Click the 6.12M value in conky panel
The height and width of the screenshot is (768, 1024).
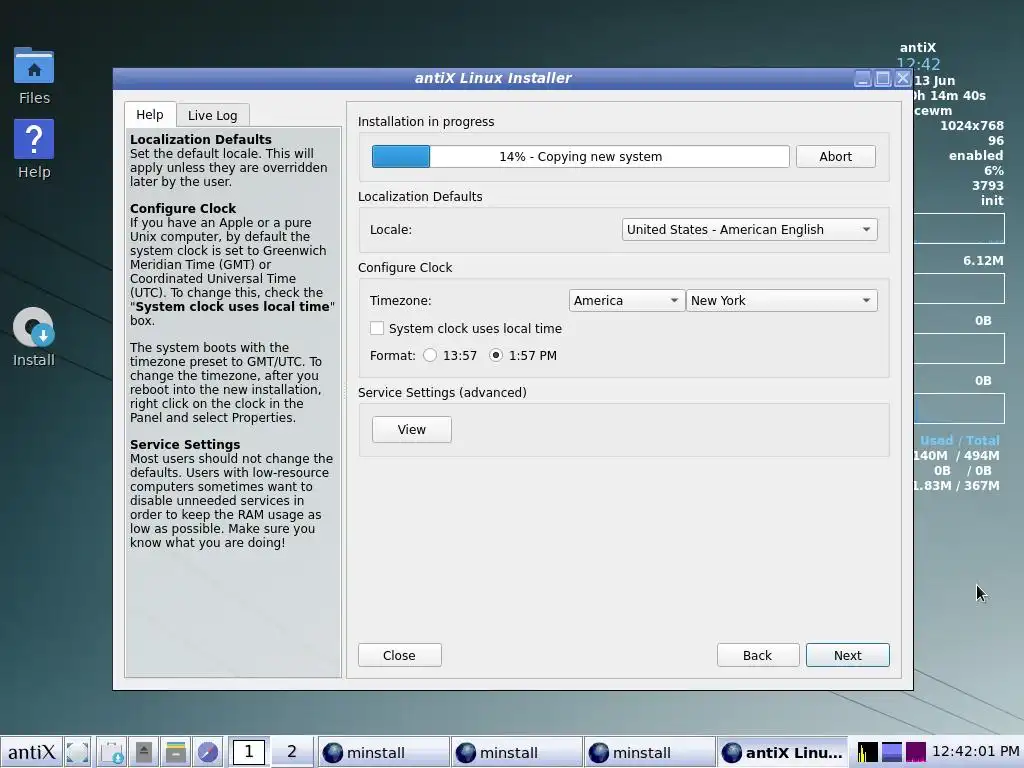(x=983, y=261)
